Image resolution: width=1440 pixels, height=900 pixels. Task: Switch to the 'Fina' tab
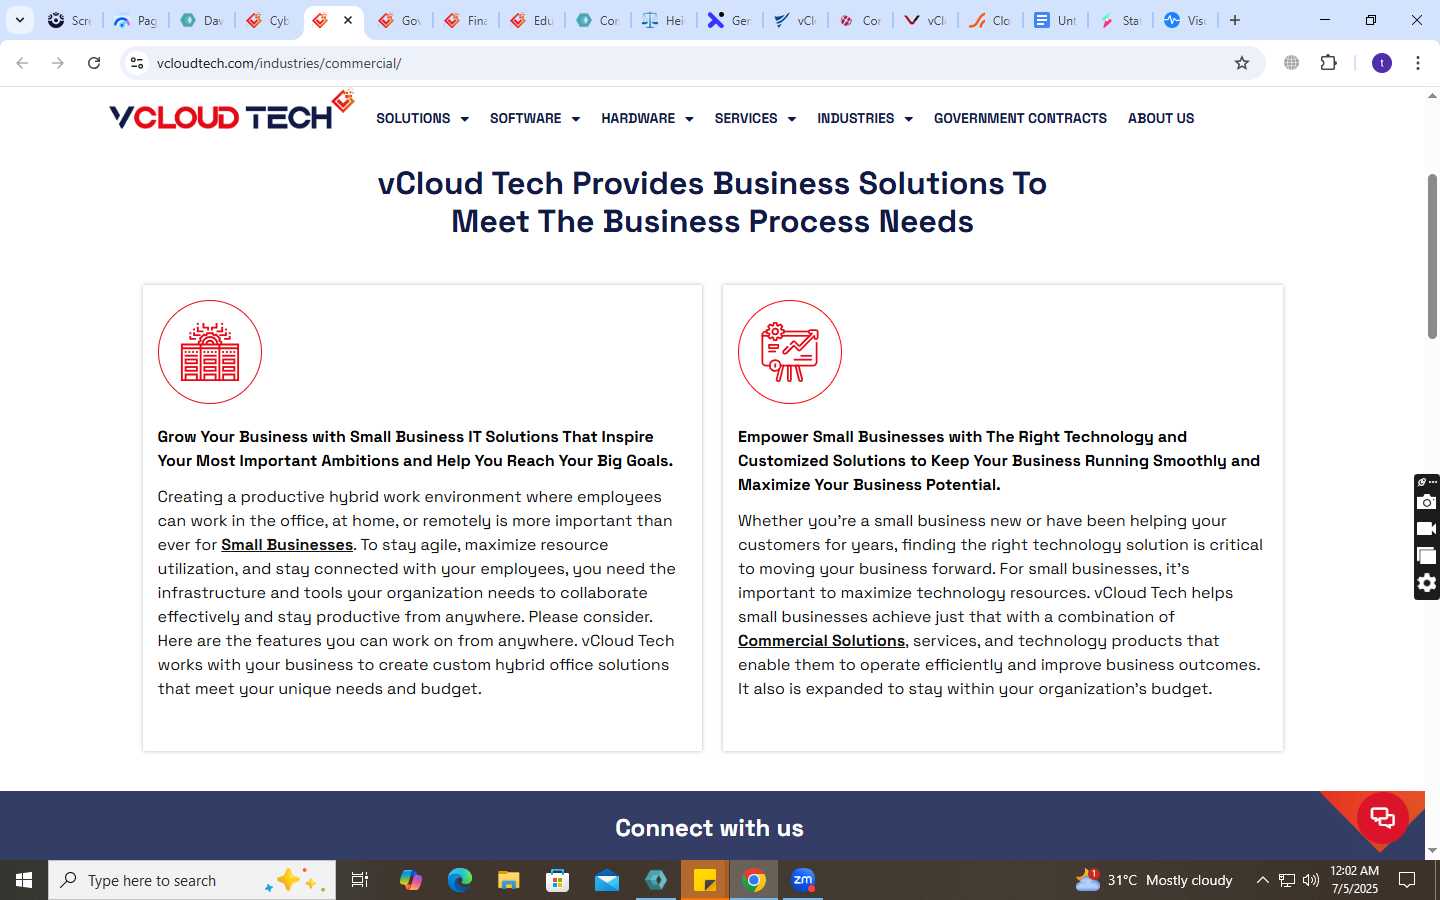click(x=465, y=20)
